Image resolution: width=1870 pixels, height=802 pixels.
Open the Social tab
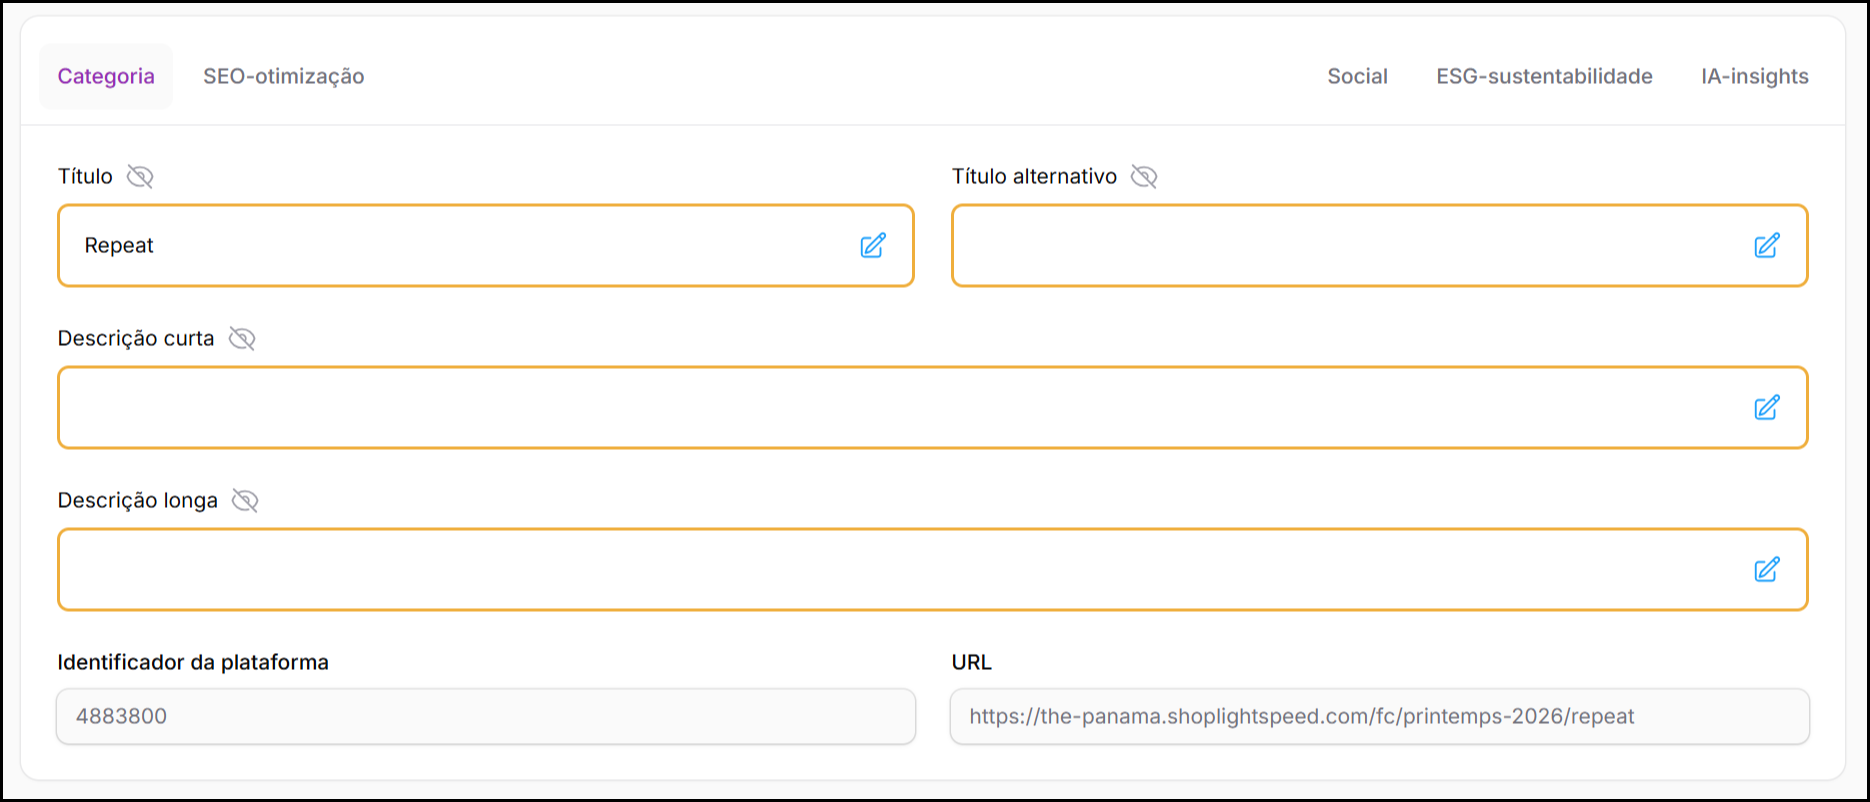tap(1357, 77)
